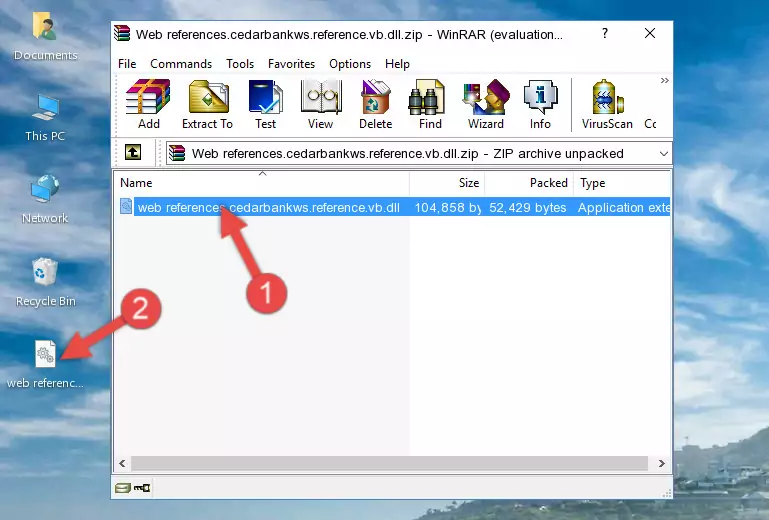769x520 pixels.
Task: Sort the list by Size column
Action: click(447, 182)
